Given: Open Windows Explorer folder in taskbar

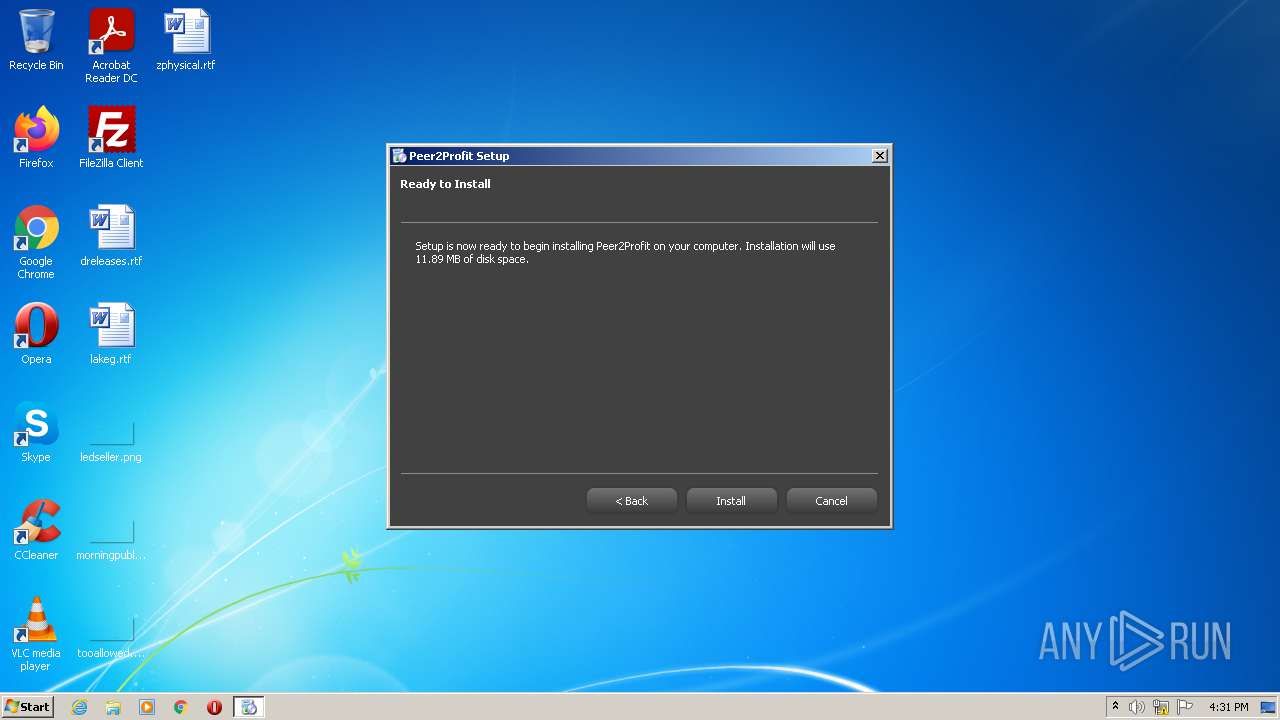Looking at the screenshot, I should [x=113, y=707].
